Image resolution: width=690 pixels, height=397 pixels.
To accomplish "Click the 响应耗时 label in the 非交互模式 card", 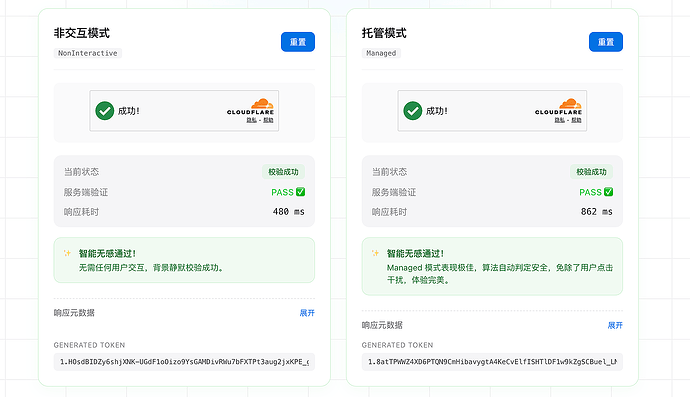I will pos(81,212).
